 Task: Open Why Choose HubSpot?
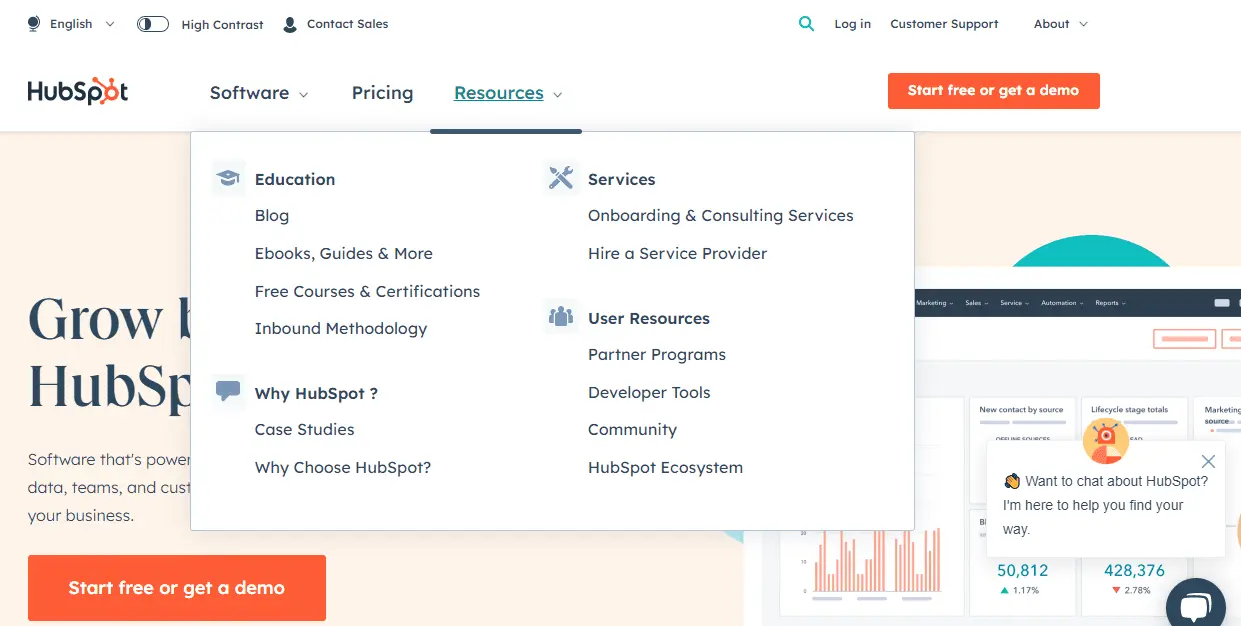click(x=343, y=468)
